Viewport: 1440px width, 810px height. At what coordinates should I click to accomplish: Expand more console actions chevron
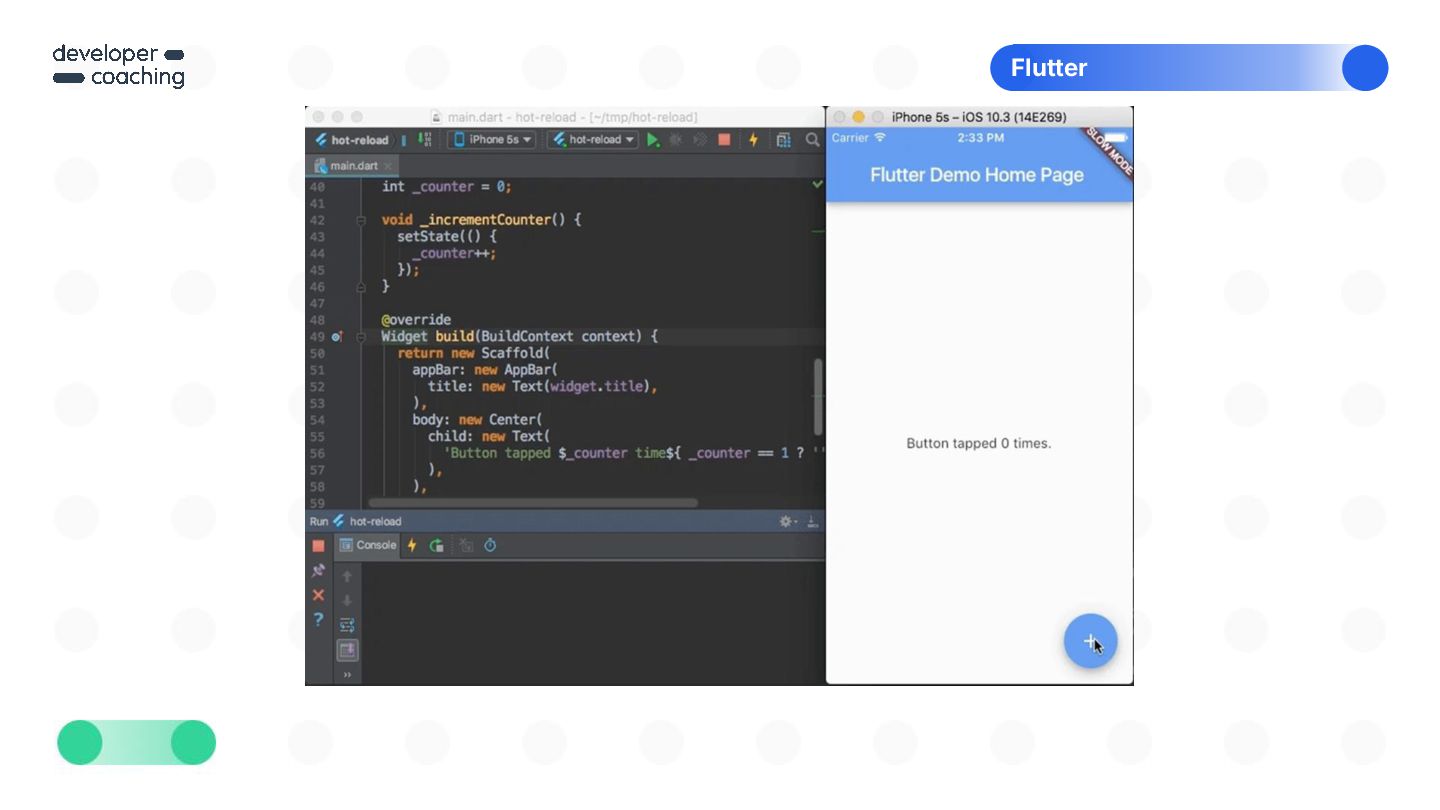click(347, 675)
